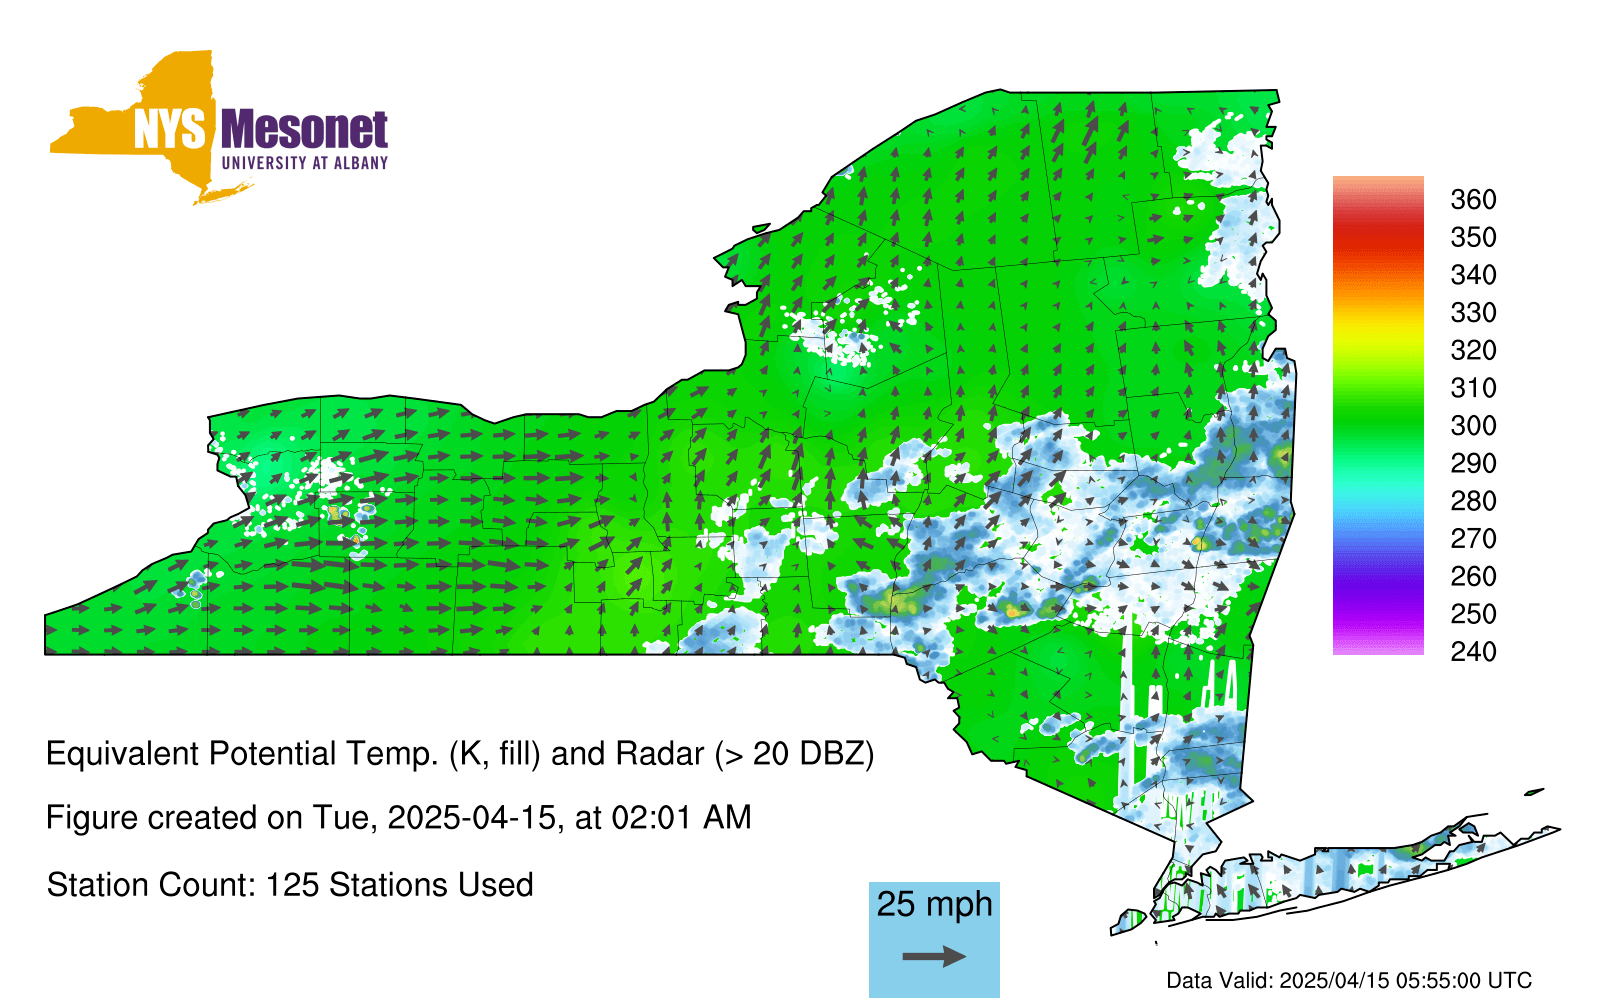1600x1000 pixels.
Task: Click the 'UNIVERSITY AT ALBANY' subtitle
Action: point(305,163)
